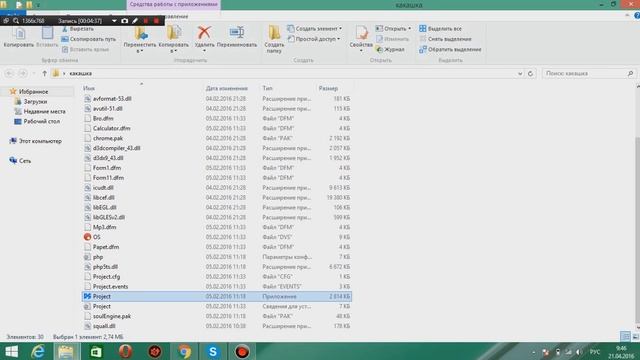Click the pencil draw icon in recorder bar
The height and width of the screenshot is (360, 640).
click(135, 21)
